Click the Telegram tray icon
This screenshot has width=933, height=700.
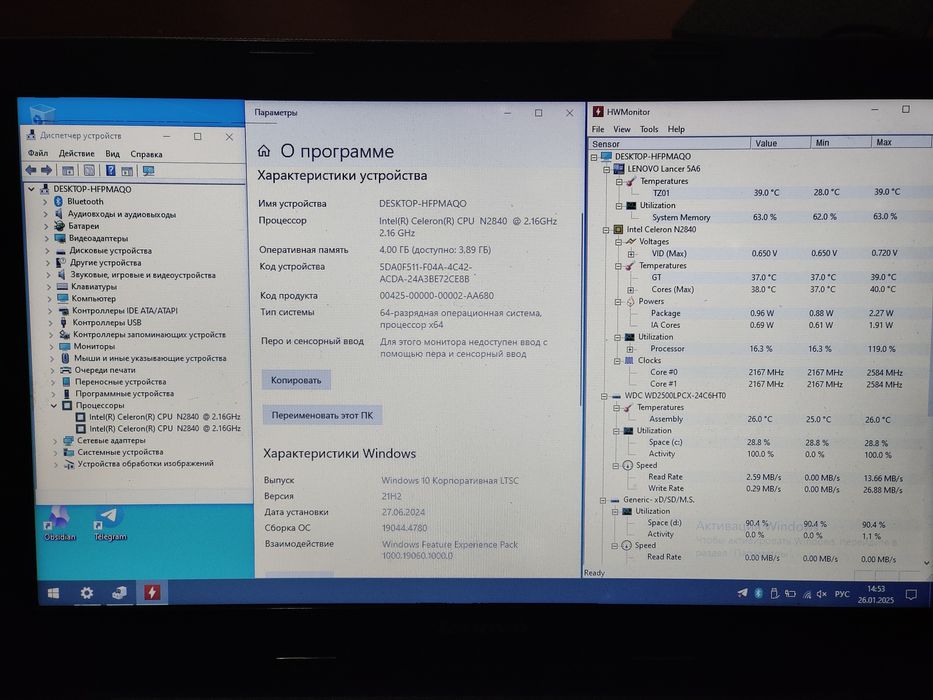(742, 593)
